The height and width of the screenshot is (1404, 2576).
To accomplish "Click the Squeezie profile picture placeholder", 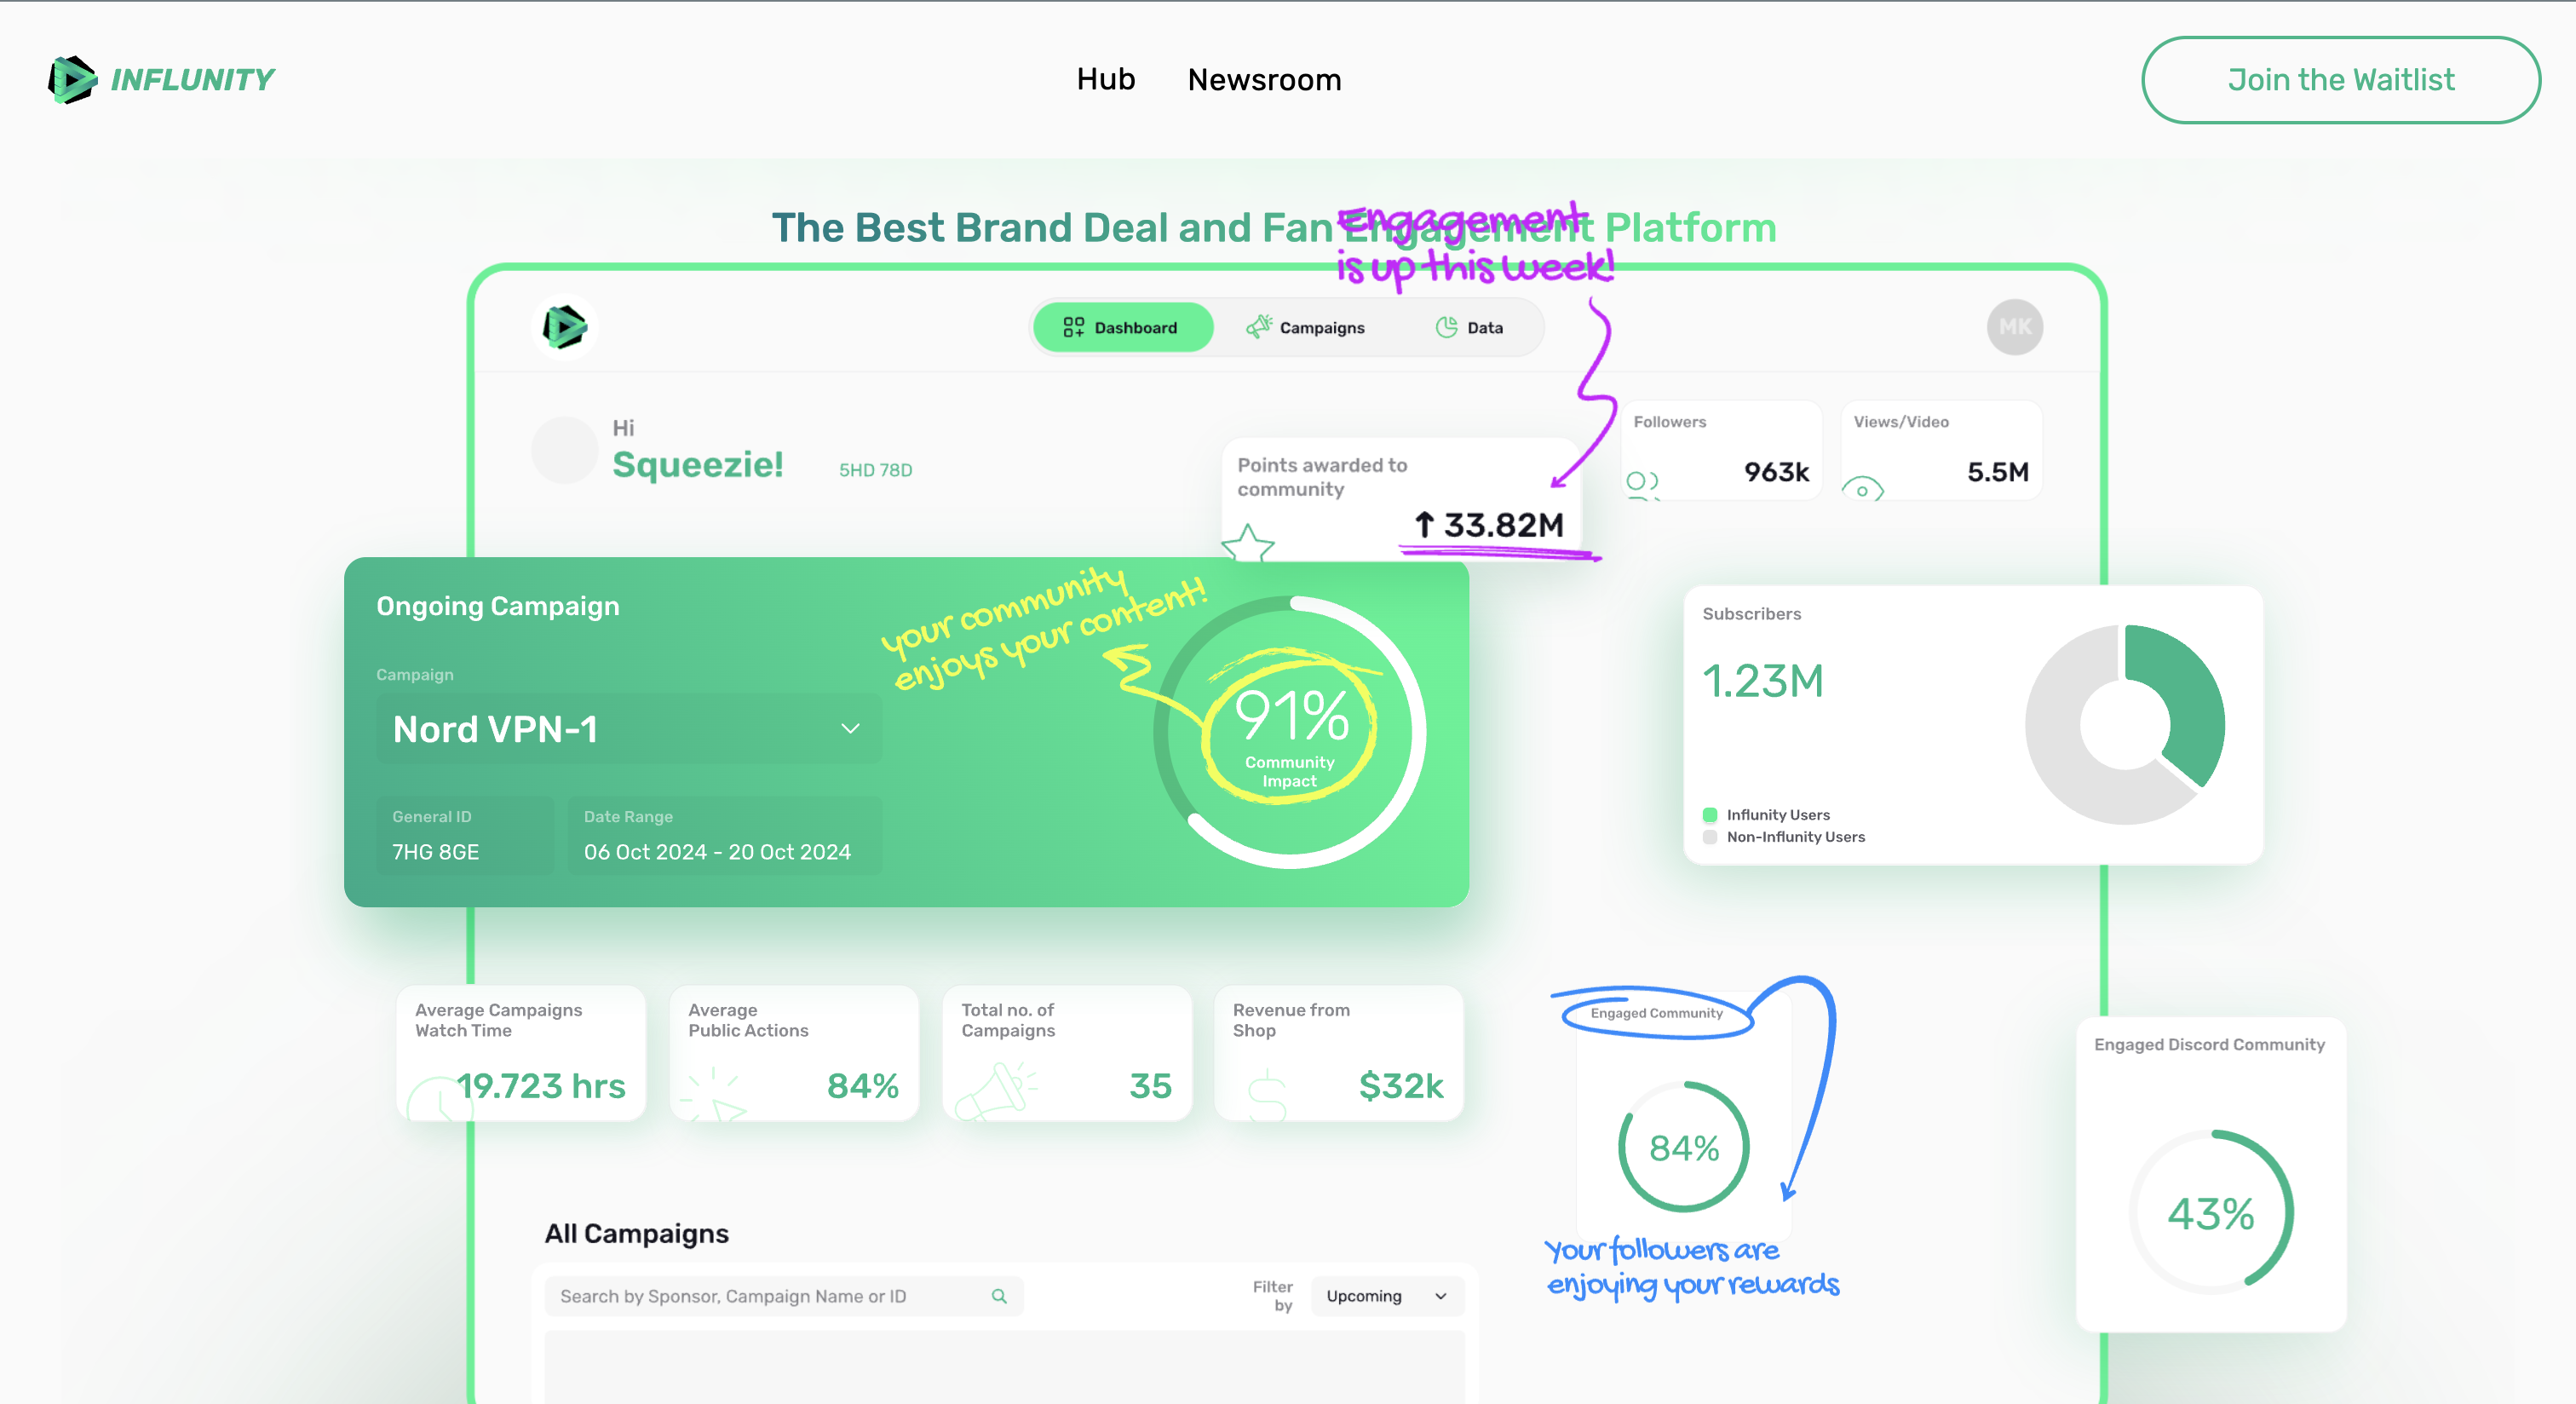I will tap(564, 450).
